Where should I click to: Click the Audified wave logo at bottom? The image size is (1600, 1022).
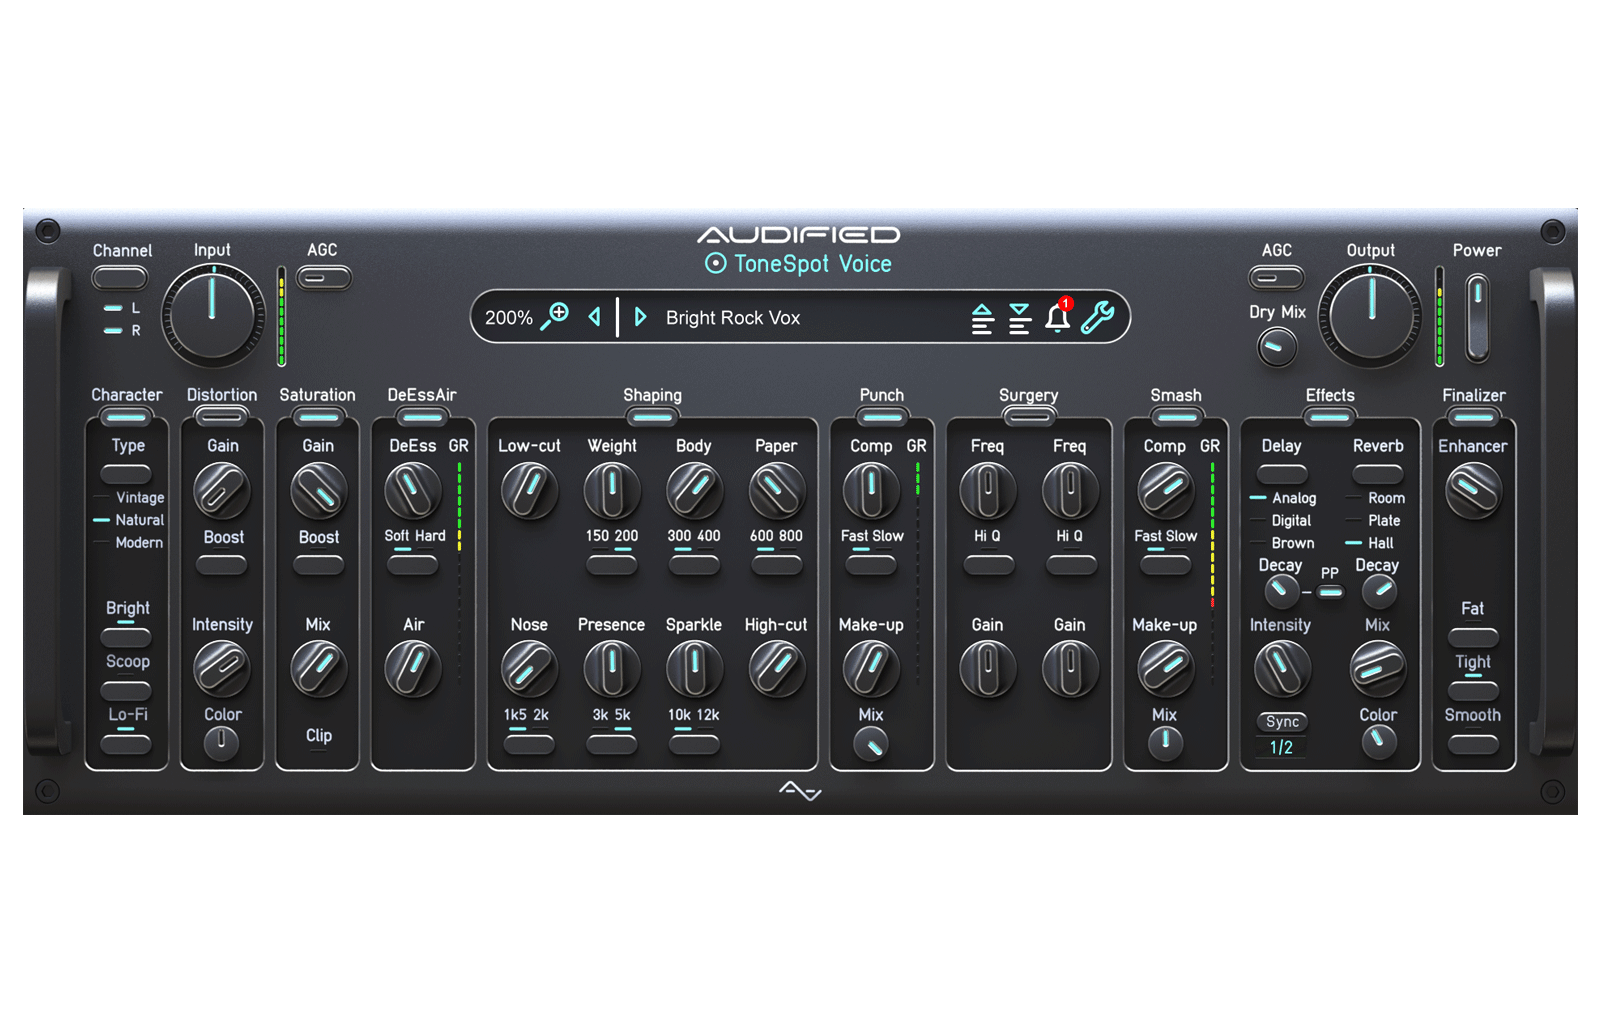[x=800, y=791]
